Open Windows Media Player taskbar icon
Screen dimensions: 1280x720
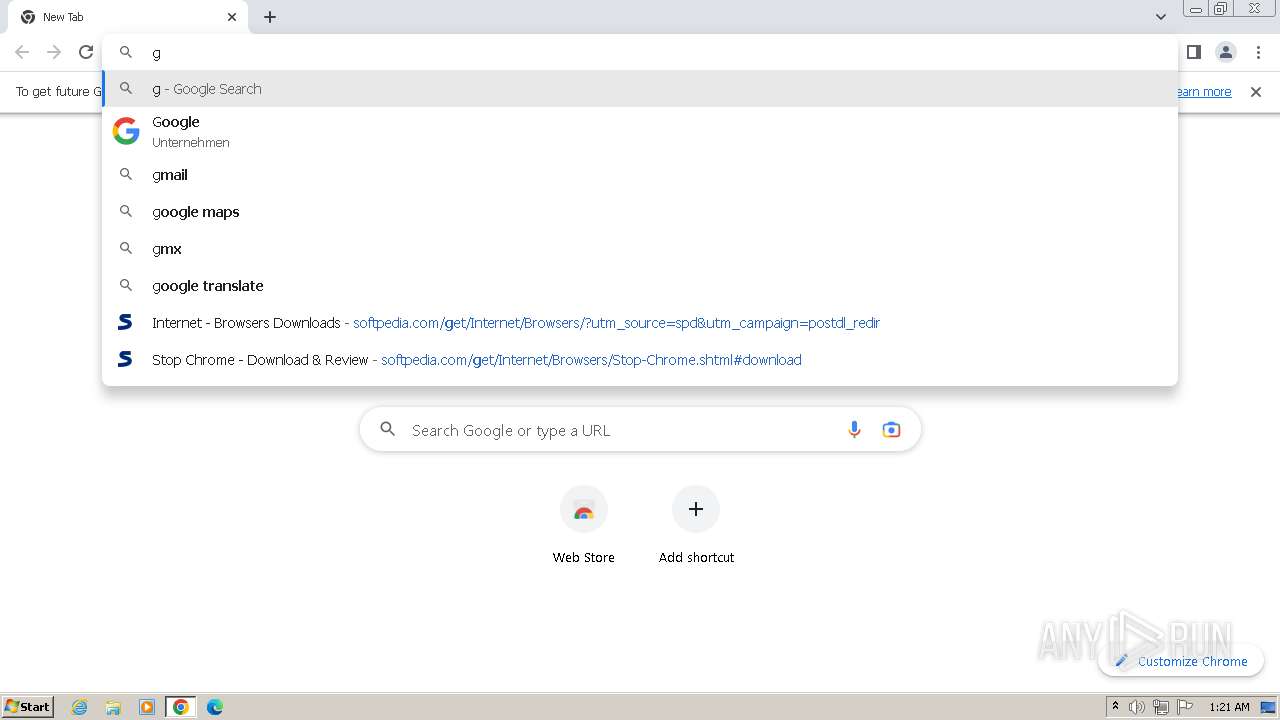coord(147,707)
